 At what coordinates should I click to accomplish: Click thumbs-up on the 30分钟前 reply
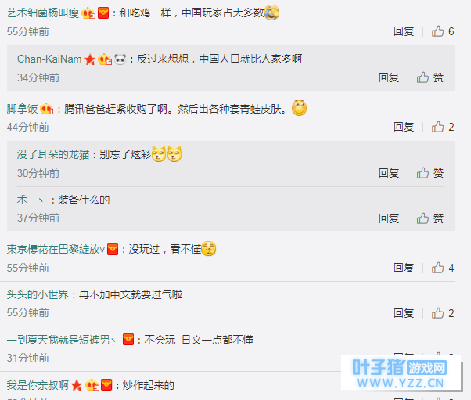(x=430, y=173)
